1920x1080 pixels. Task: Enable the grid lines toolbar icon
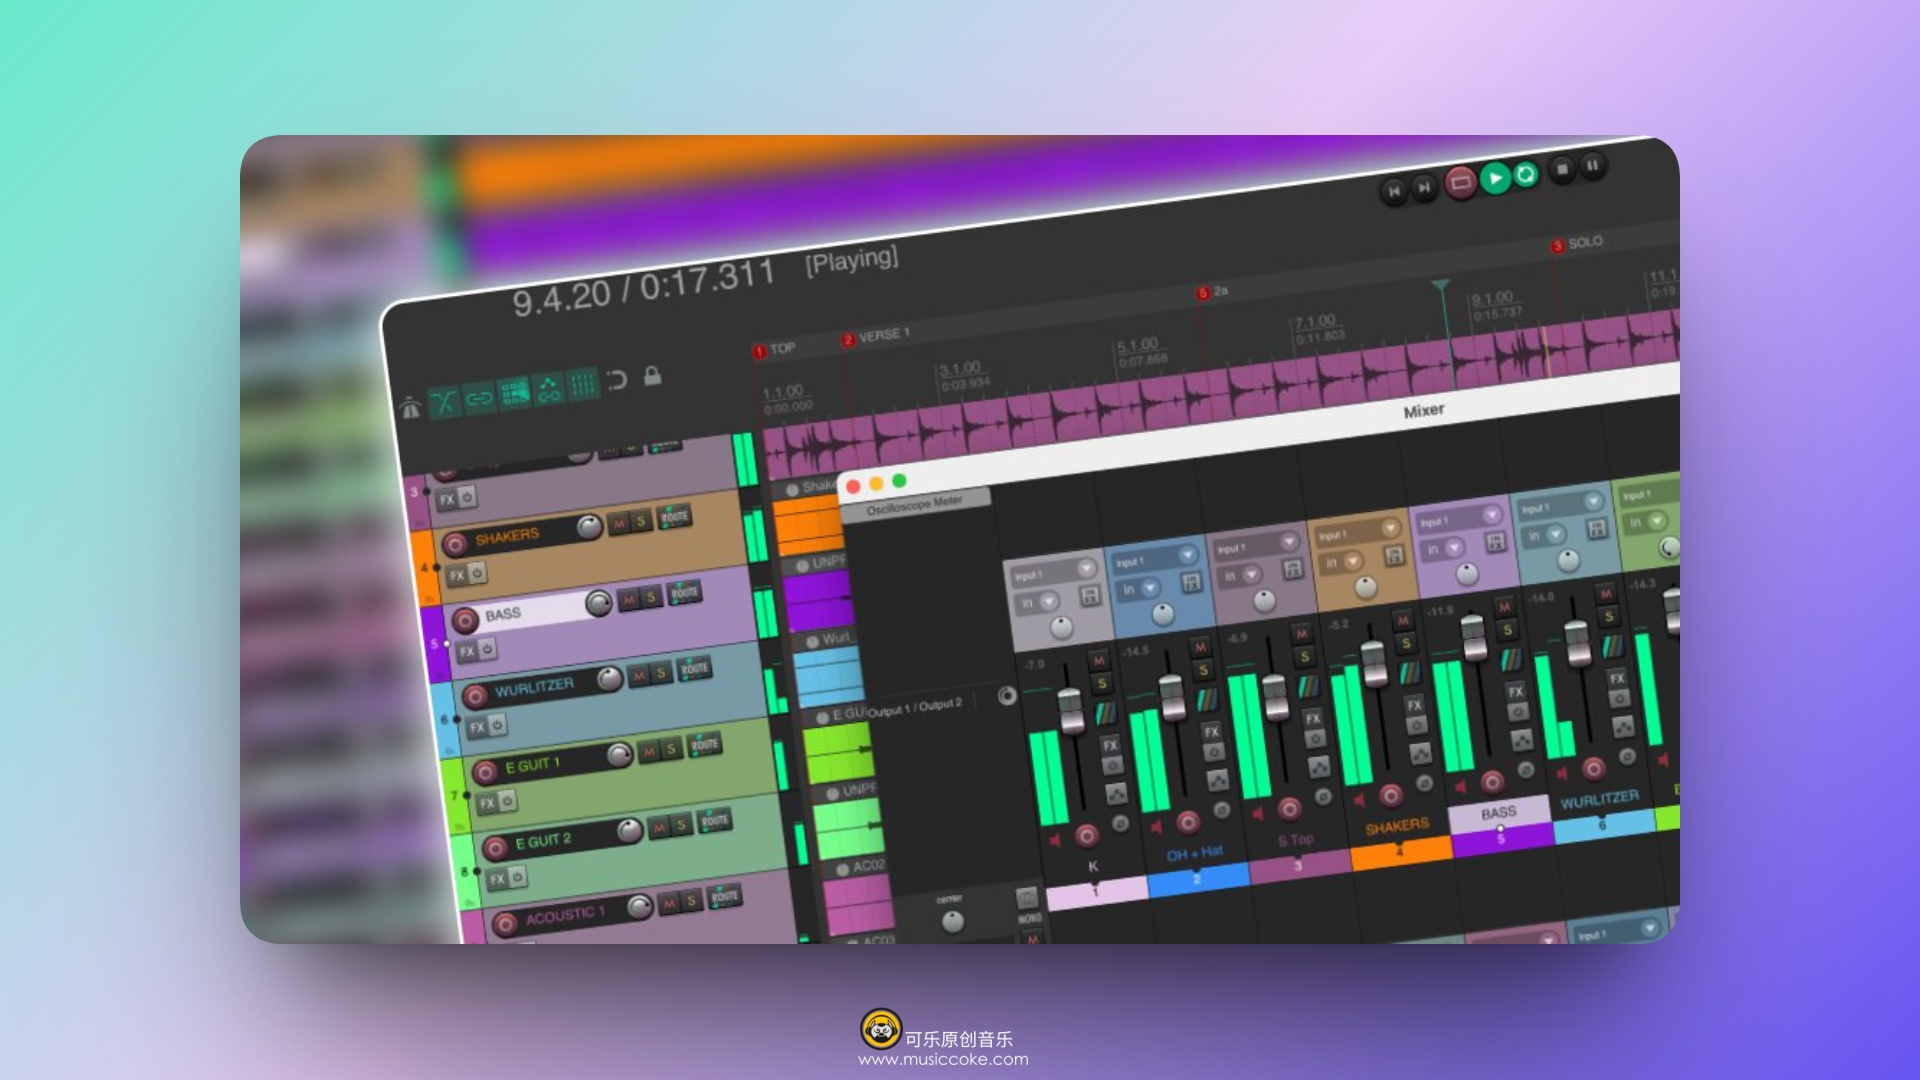click(x=582, y=385)
